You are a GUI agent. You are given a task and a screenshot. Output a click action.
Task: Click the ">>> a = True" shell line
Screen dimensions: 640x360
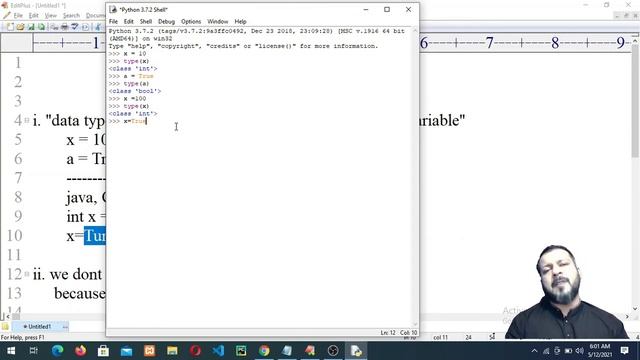(131, 76)
